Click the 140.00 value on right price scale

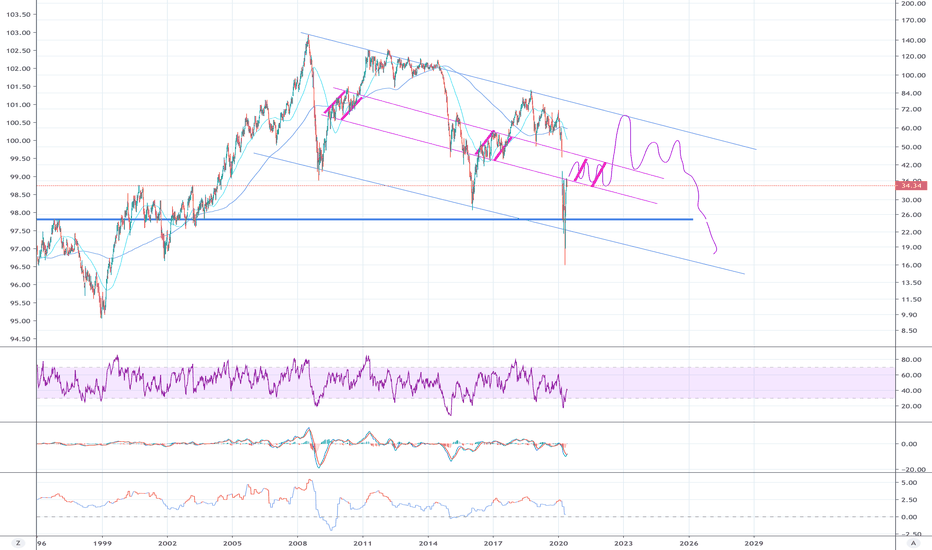click(913, 40)
